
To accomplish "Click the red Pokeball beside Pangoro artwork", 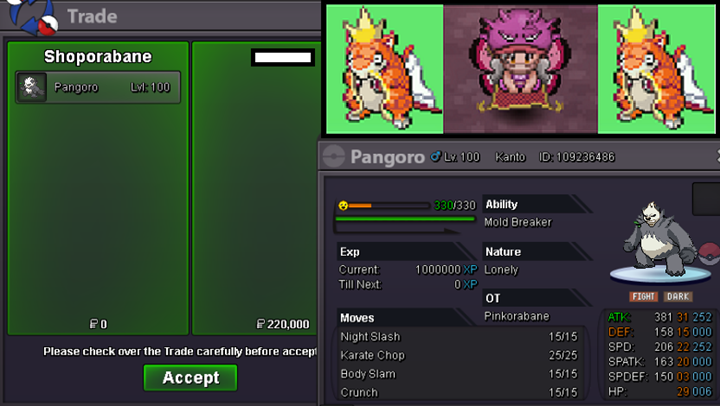I will click(x=709, y=254).
